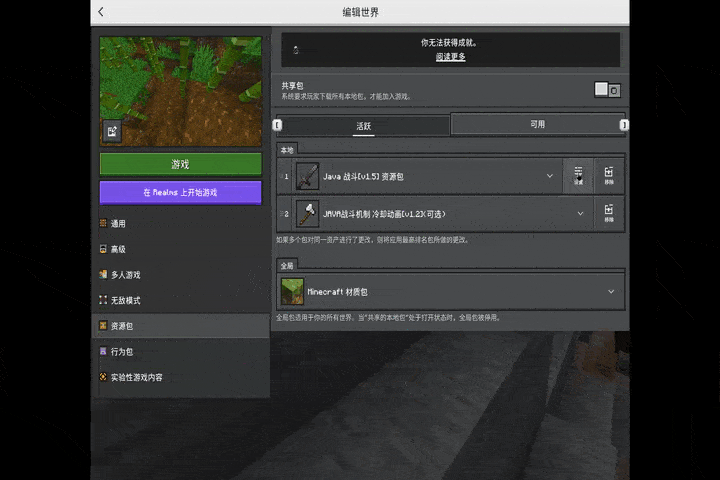Remove the JAVA战斗机制 冷却动画 pack

coord(608,214)
